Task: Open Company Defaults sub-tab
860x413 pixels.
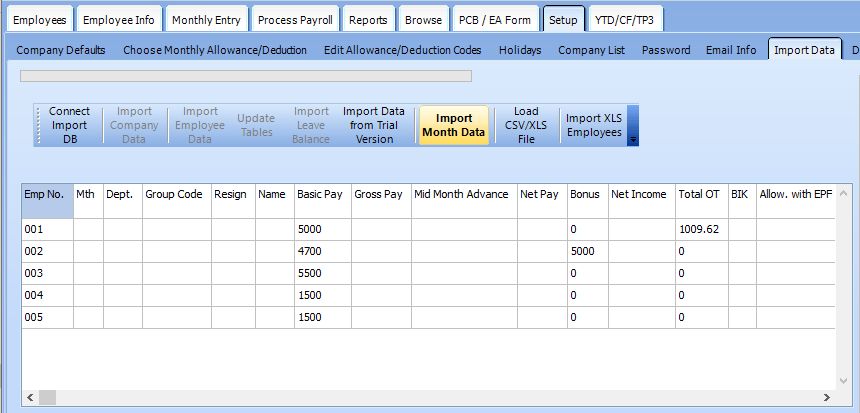Action: 61,50
